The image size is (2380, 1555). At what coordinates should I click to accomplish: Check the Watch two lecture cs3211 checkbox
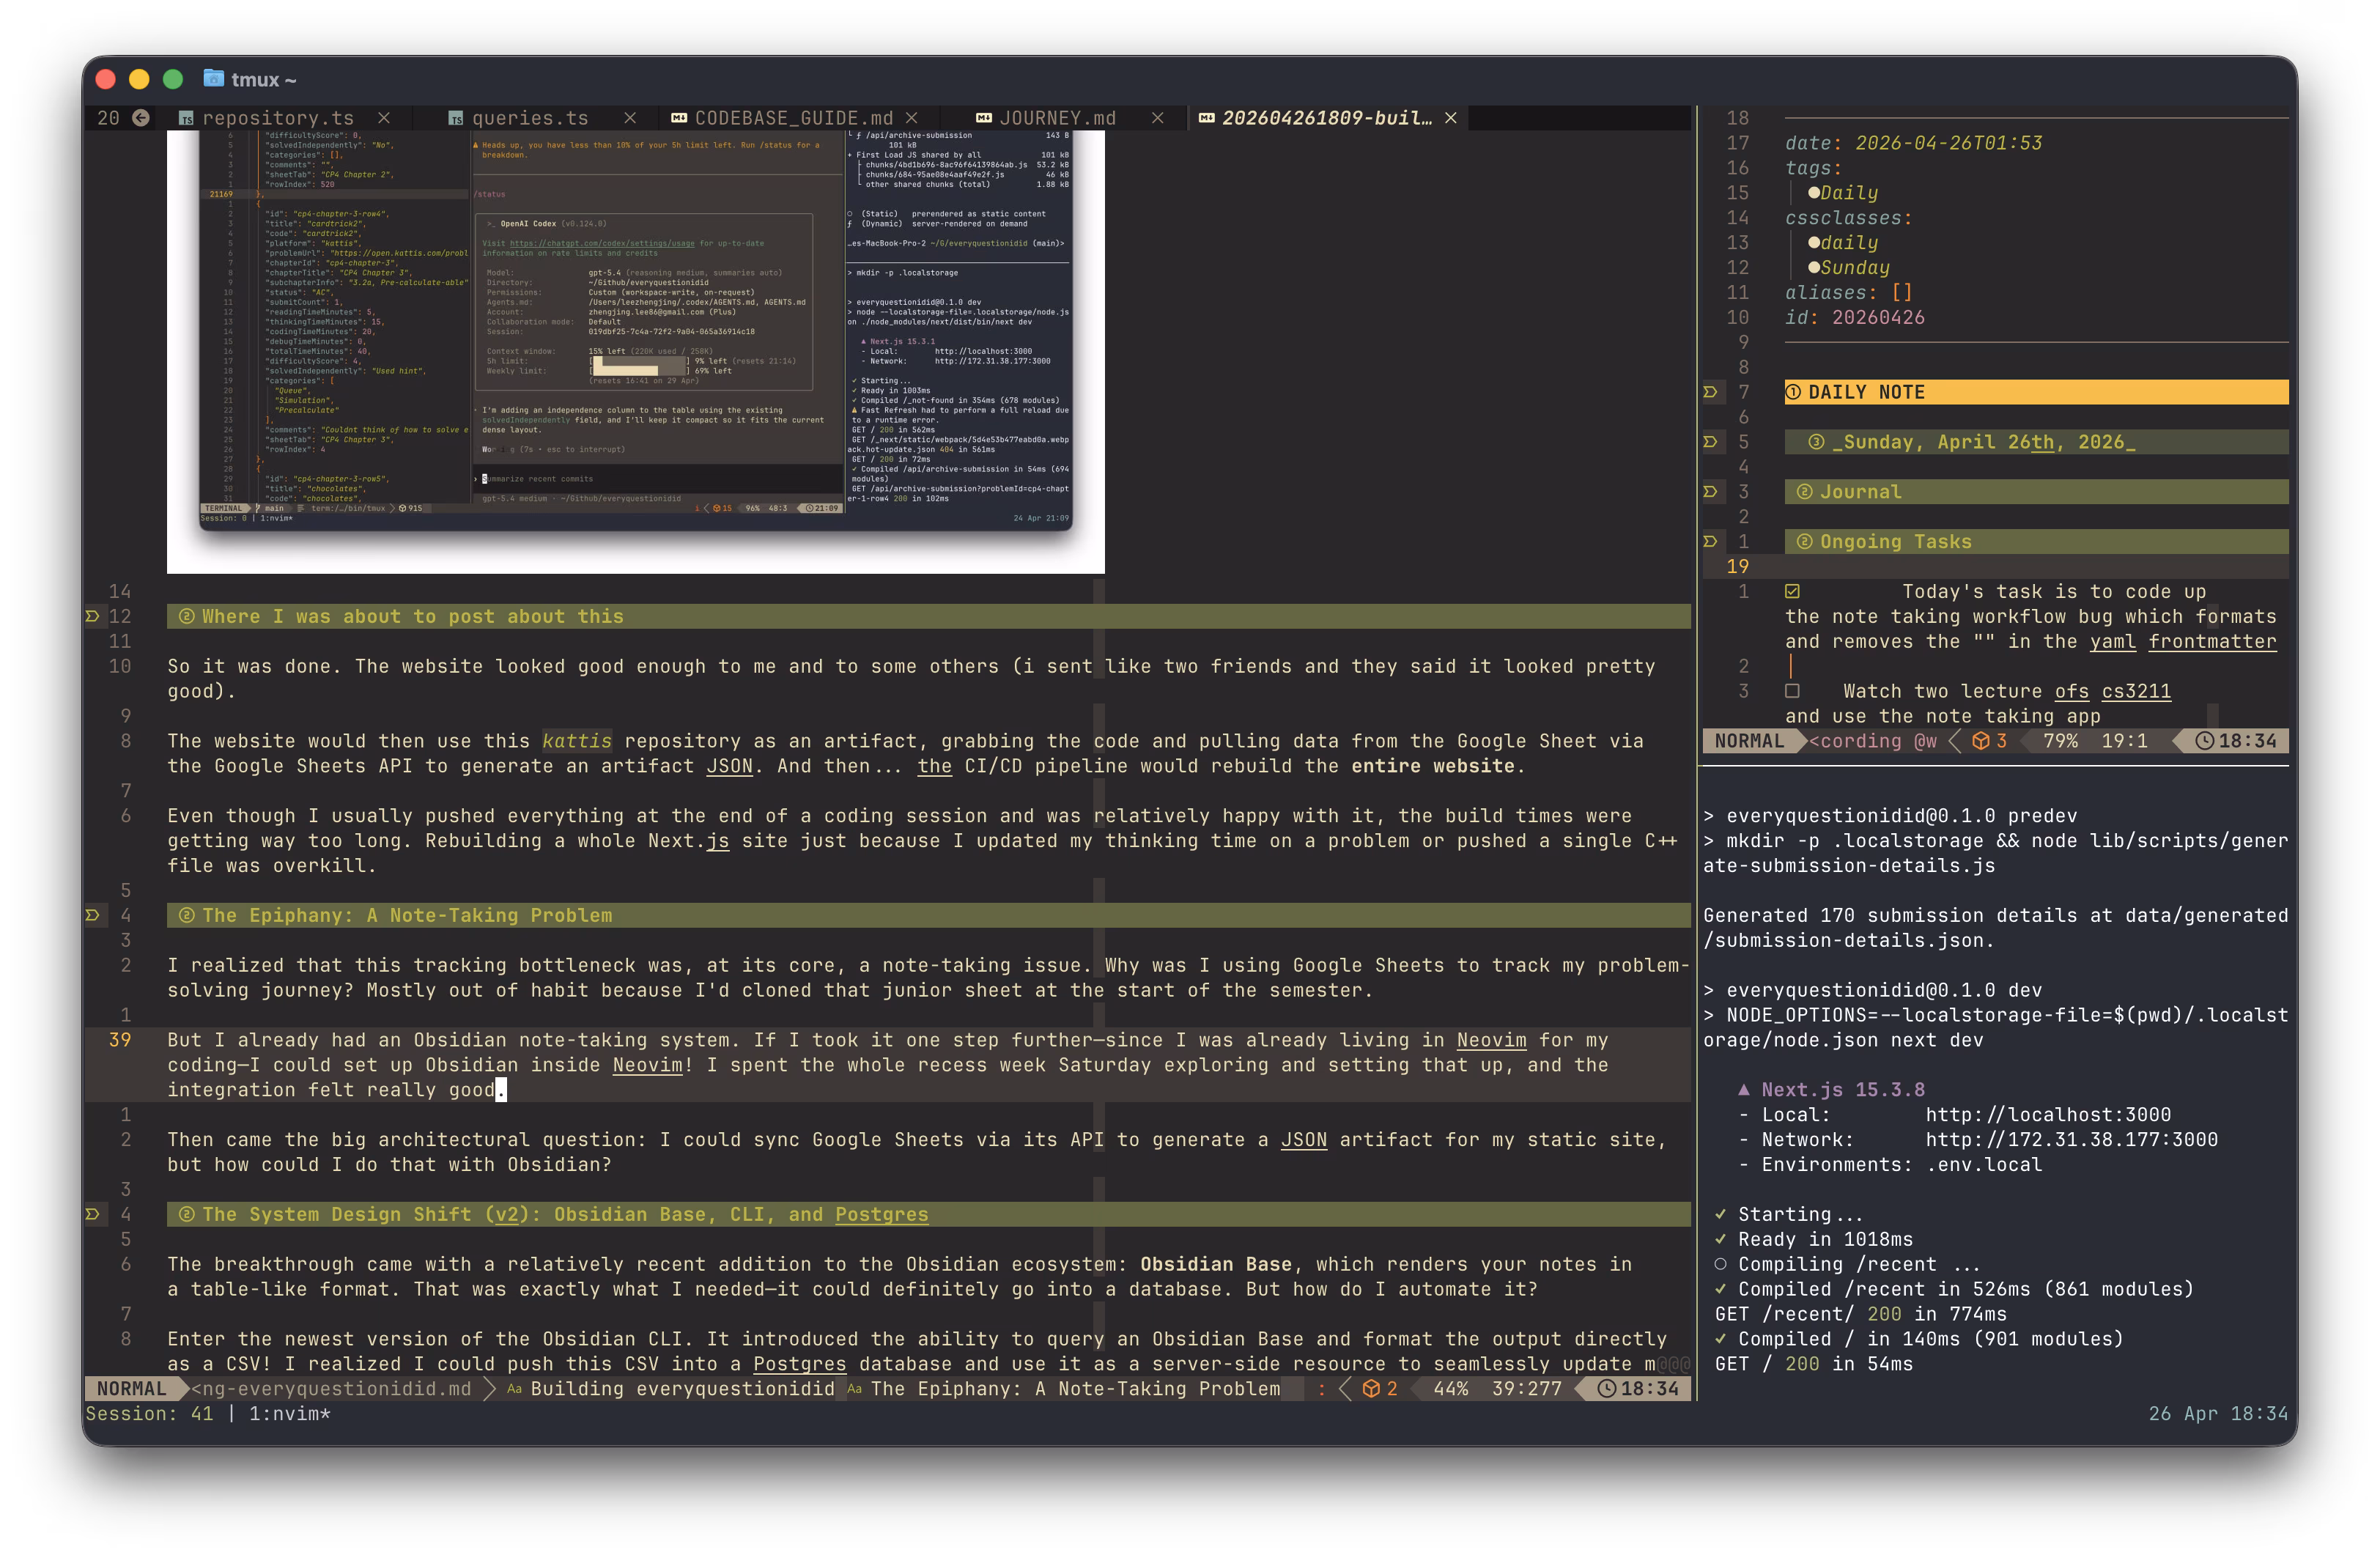coord(1792,690)
